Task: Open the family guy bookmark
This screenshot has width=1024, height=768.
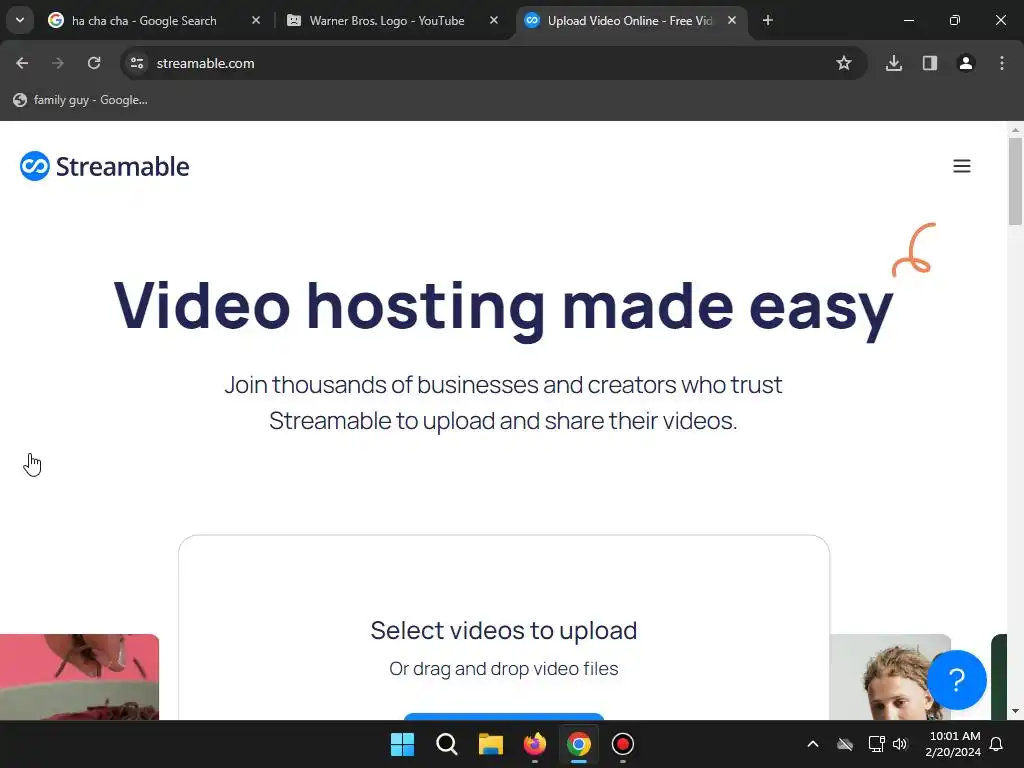Action: 81,100
